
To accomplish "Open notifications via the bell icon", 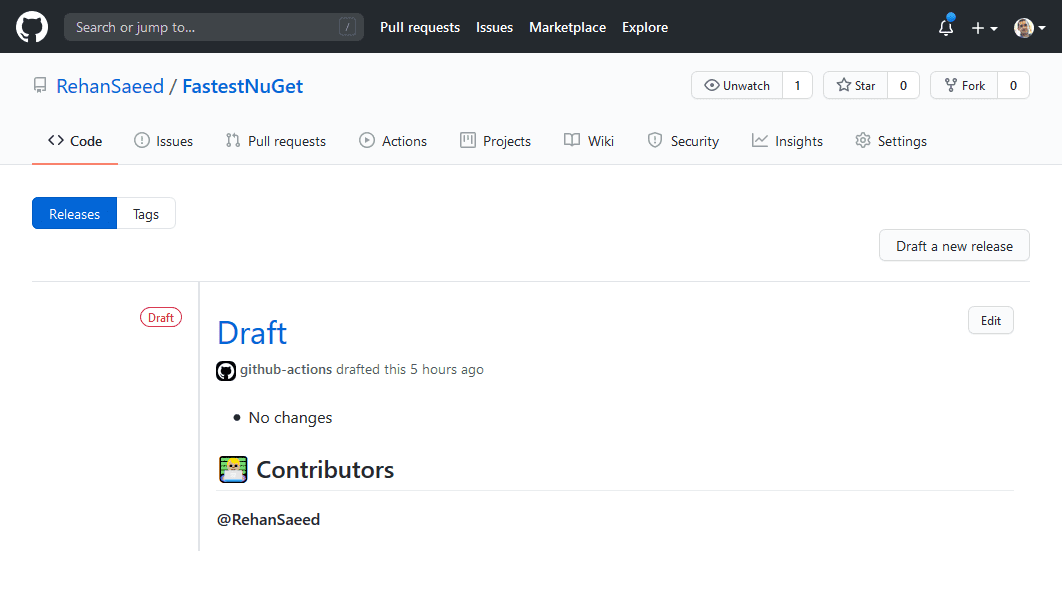I will coord(945,27).
